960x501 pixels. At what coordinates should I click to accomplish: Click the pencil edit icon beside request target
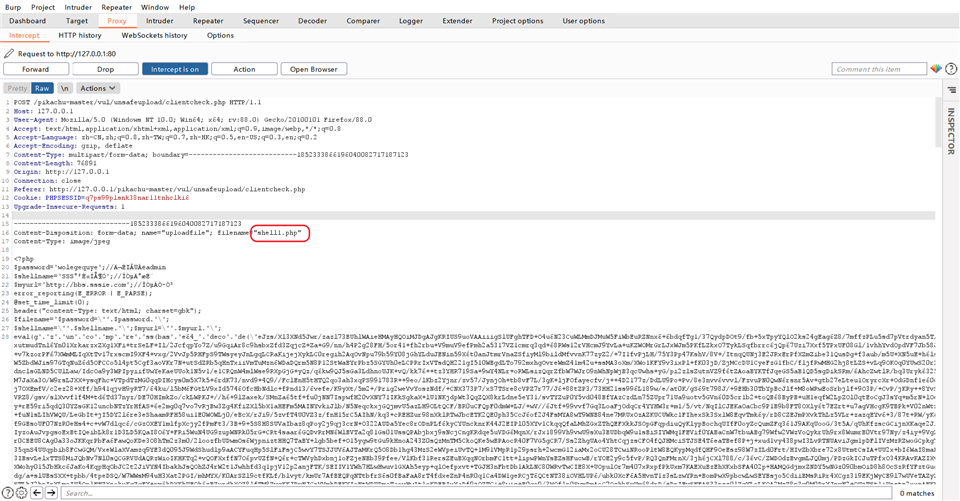(9, 54)
